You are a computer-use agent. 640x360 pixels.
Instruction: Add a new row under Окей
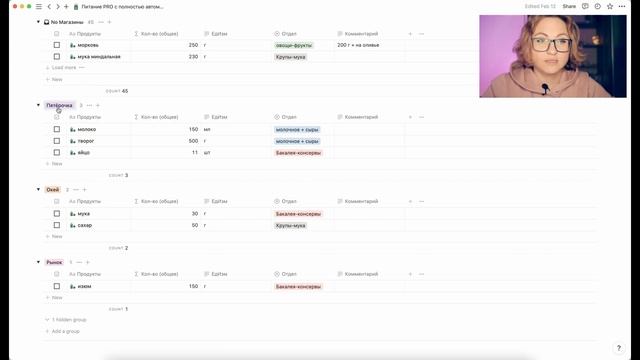pyautogui.click(x=54, y=236)
